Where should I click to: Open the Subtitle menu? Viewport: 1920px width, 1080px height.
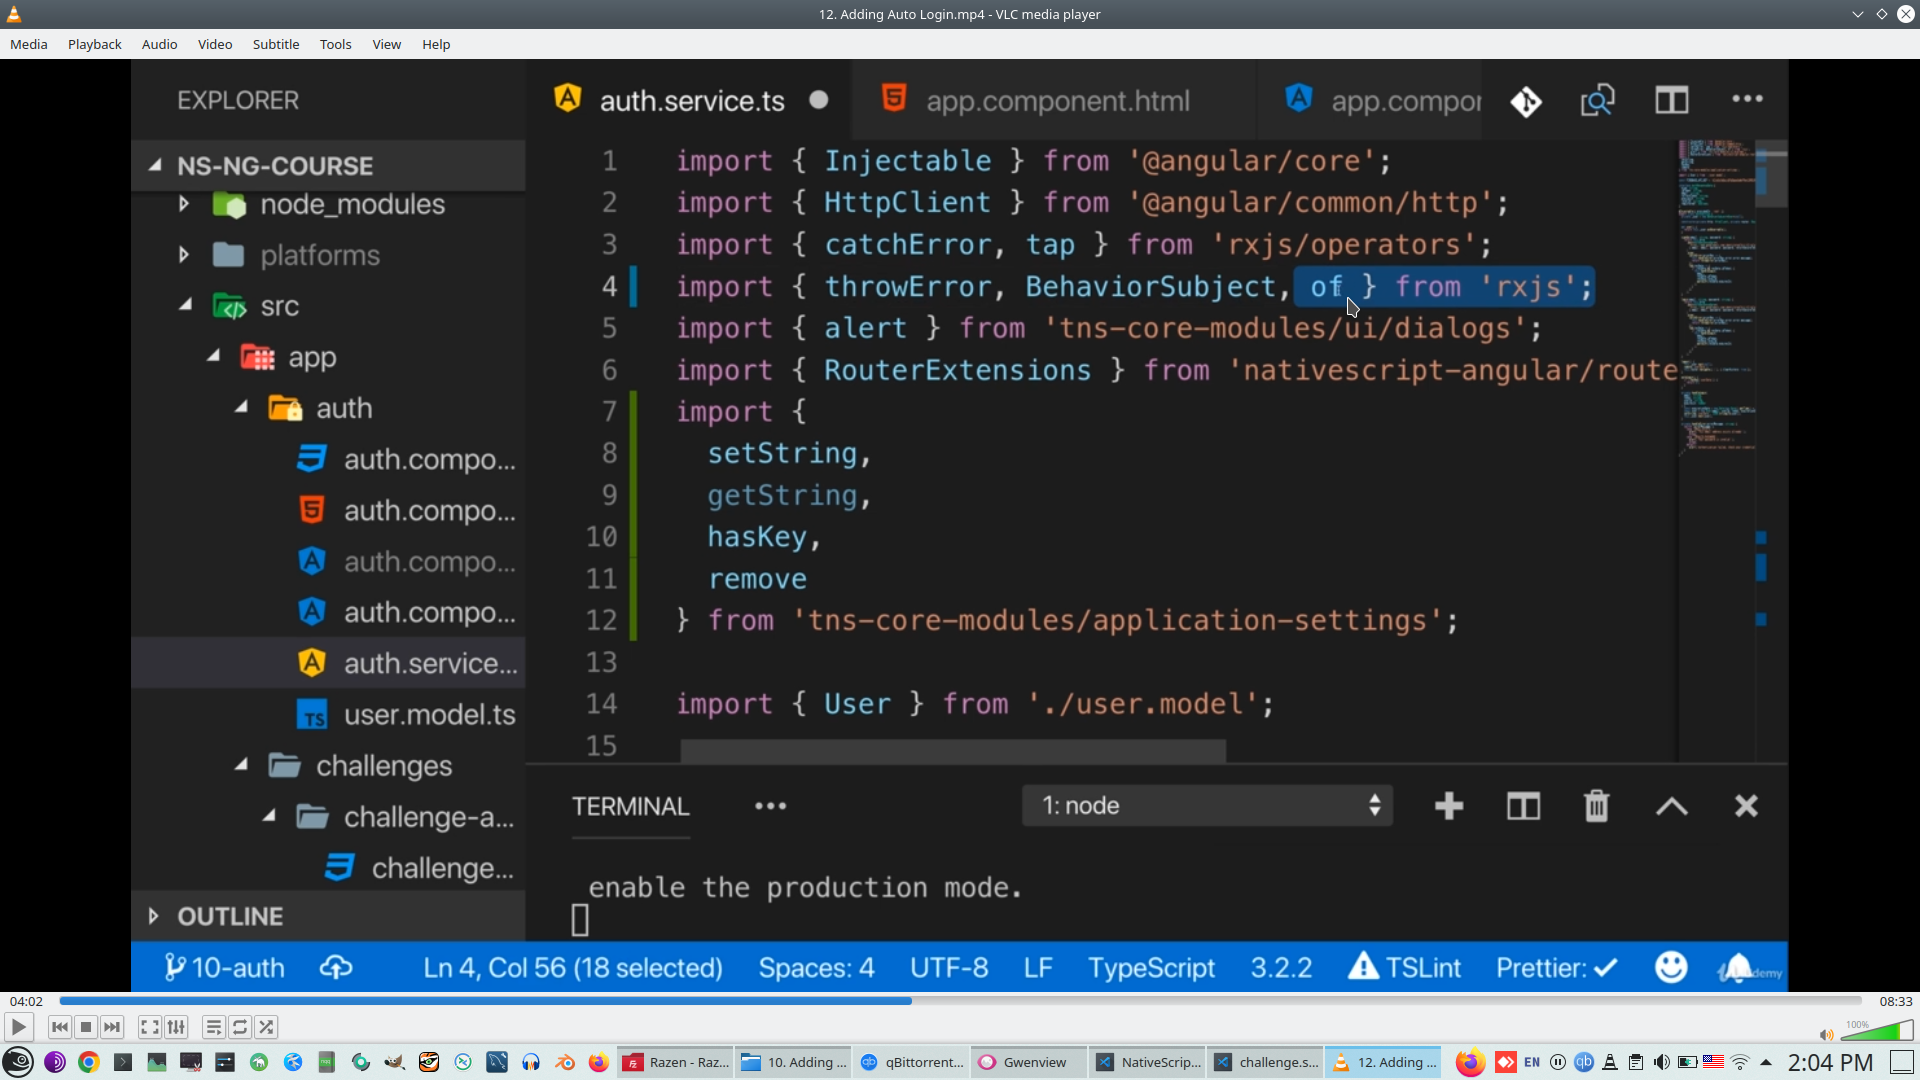275,44
